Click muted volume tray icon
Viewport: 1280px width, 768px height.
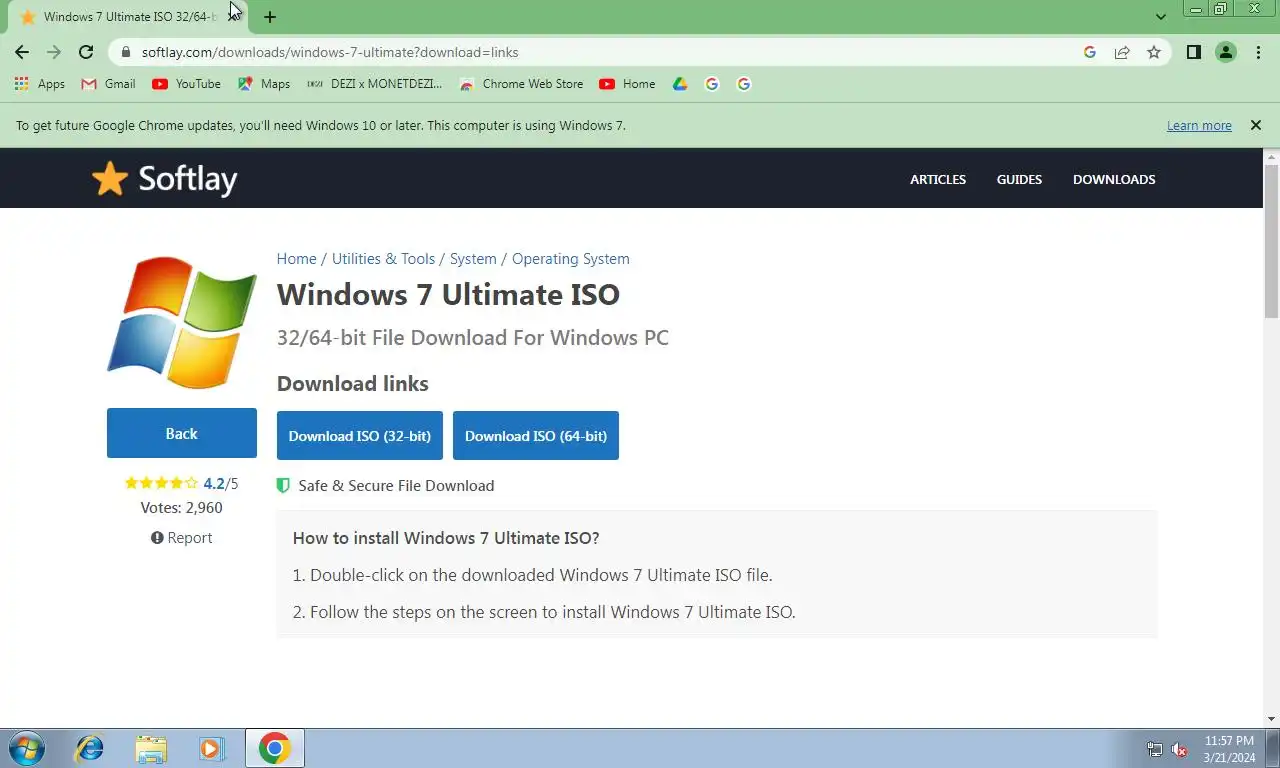pyautogui.click(x=1179, y=749)
